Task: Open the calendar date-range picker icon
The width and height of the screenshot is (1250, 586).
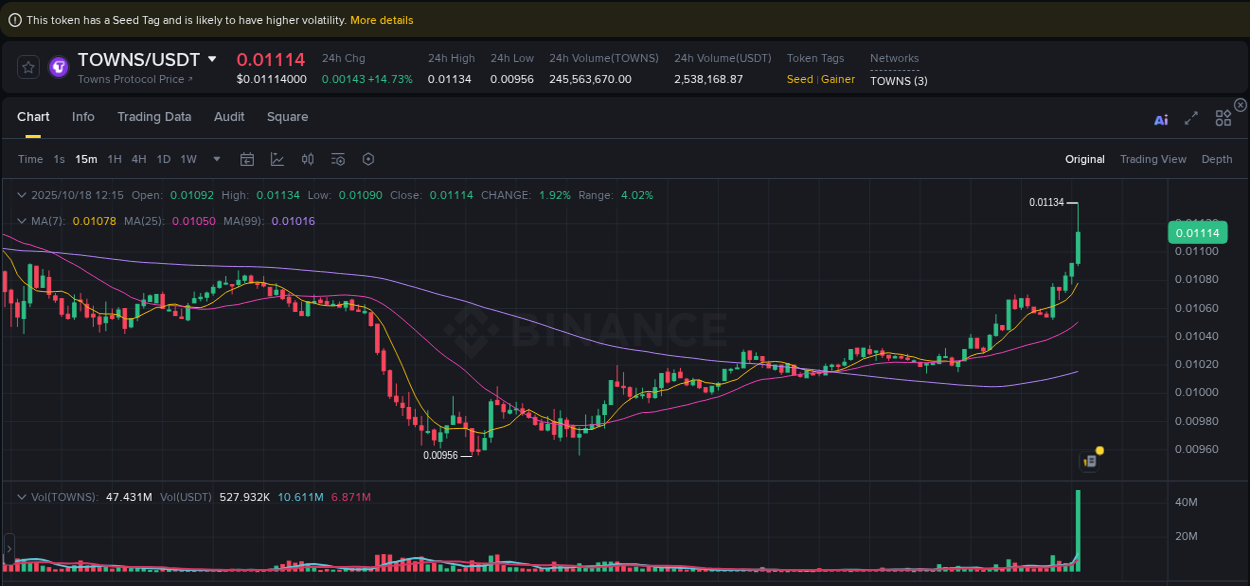Action: click(x=247, y=159)
